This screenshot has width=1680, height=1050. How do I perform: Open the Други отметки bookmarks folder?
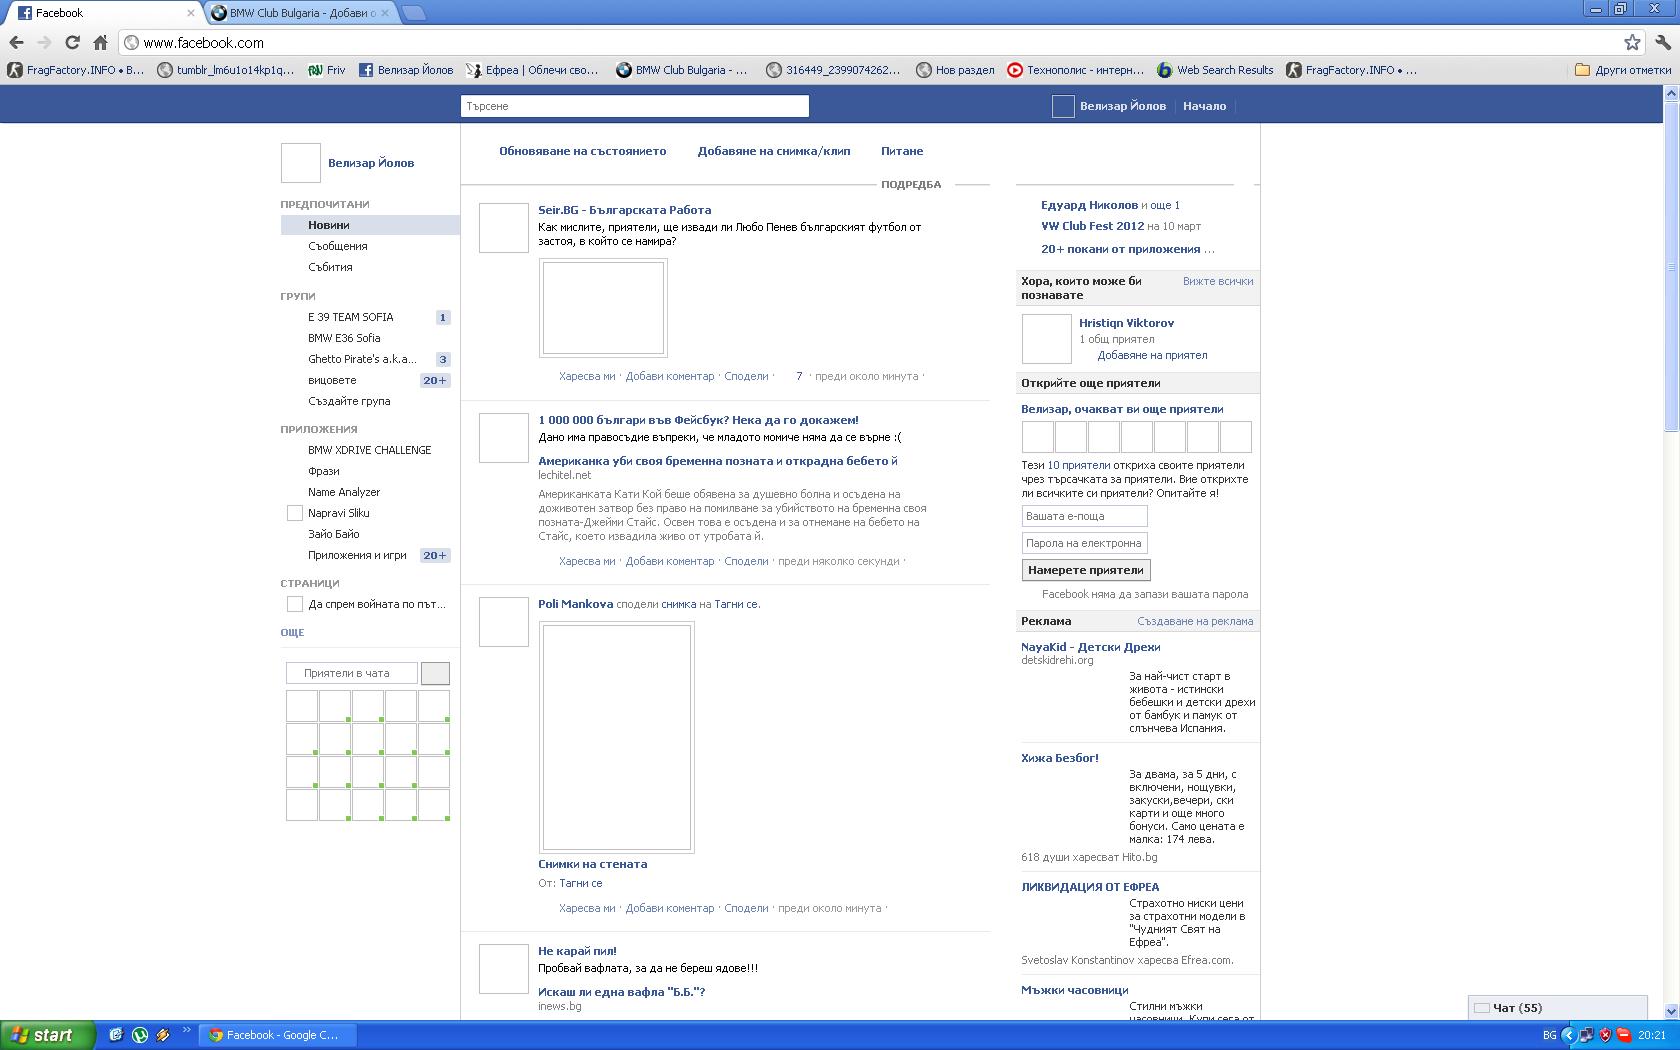[1622, 70]
